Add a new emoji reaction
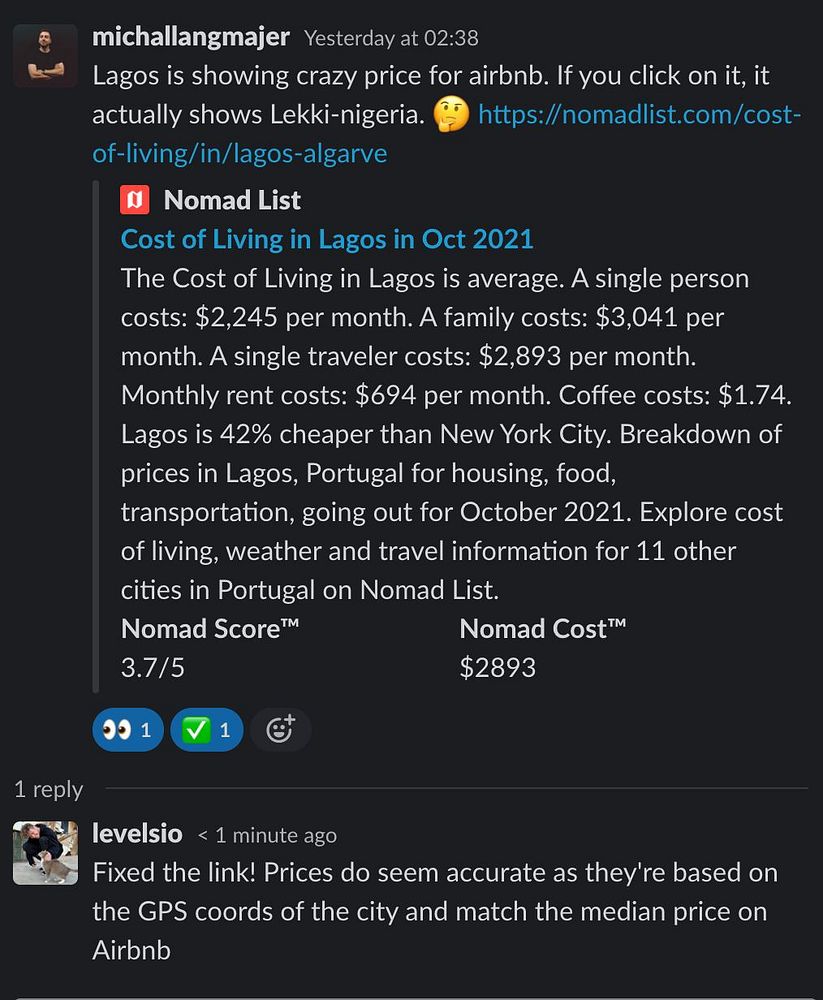This screenshot has width=823, height=1000. pyautogui.click(x=280, y=730)
